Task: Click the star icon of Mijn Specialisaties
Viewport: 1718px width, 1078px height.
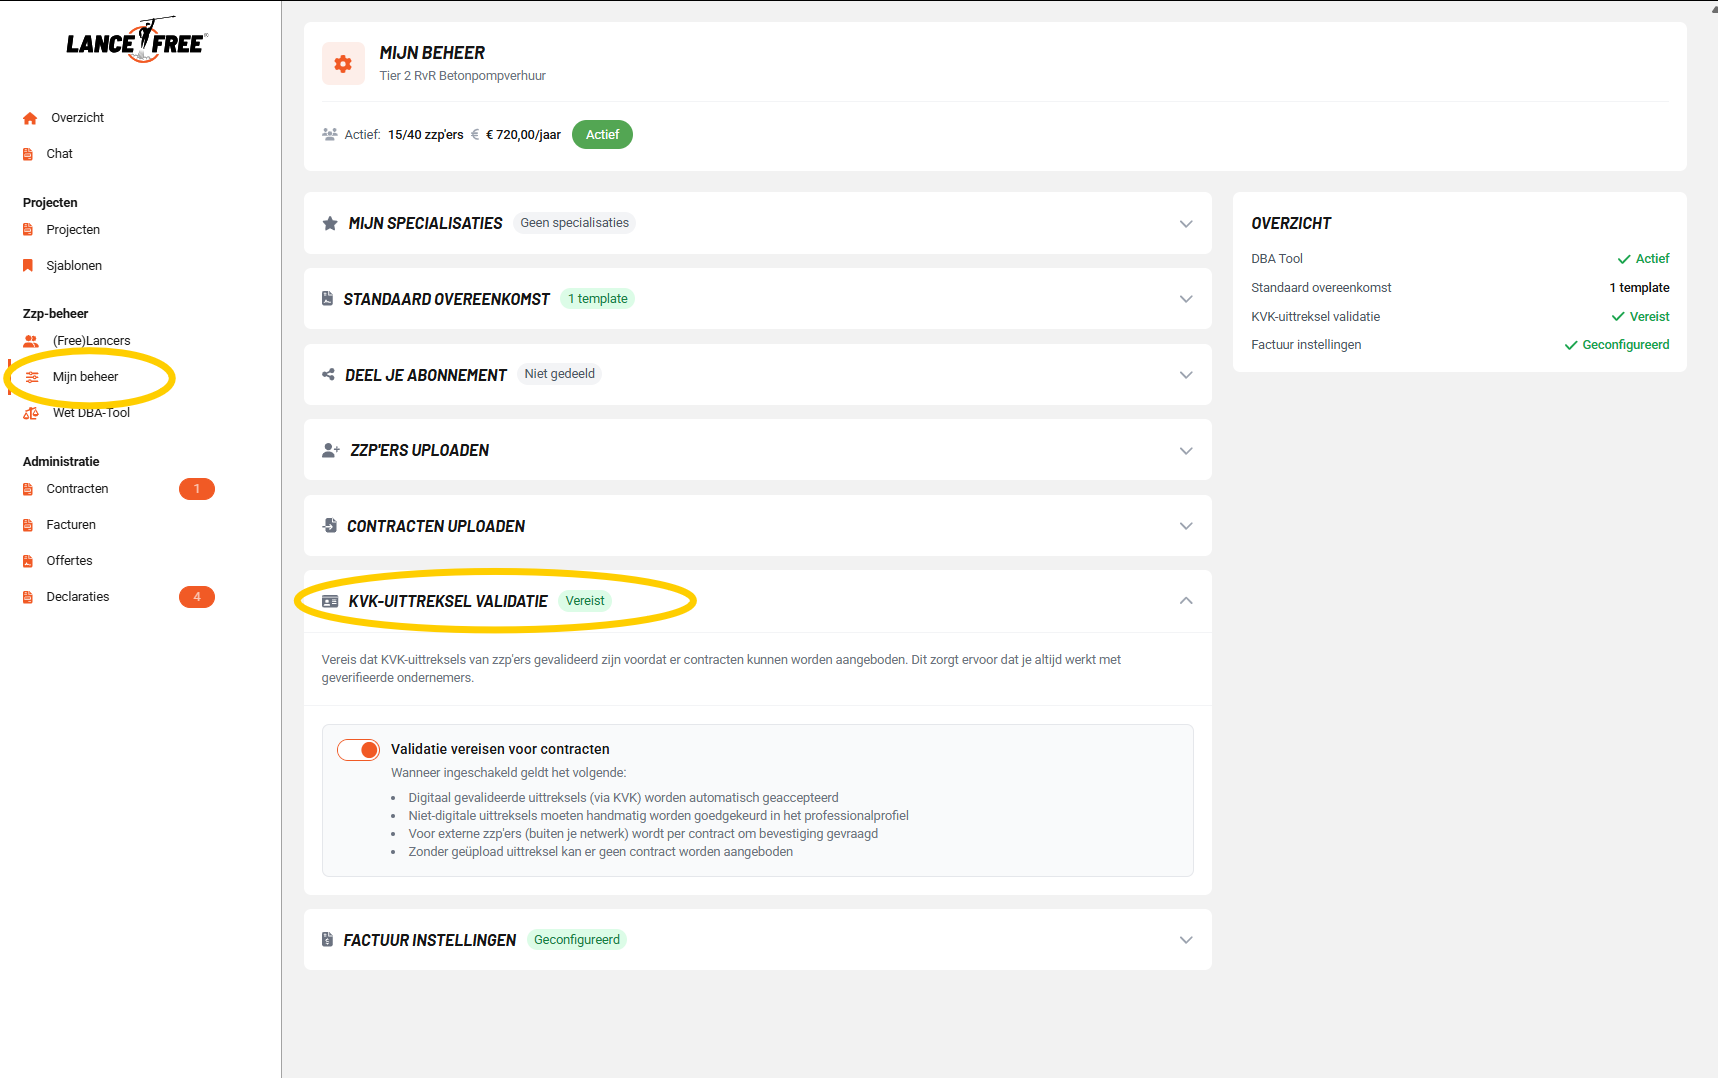Action: coord(330,223)
